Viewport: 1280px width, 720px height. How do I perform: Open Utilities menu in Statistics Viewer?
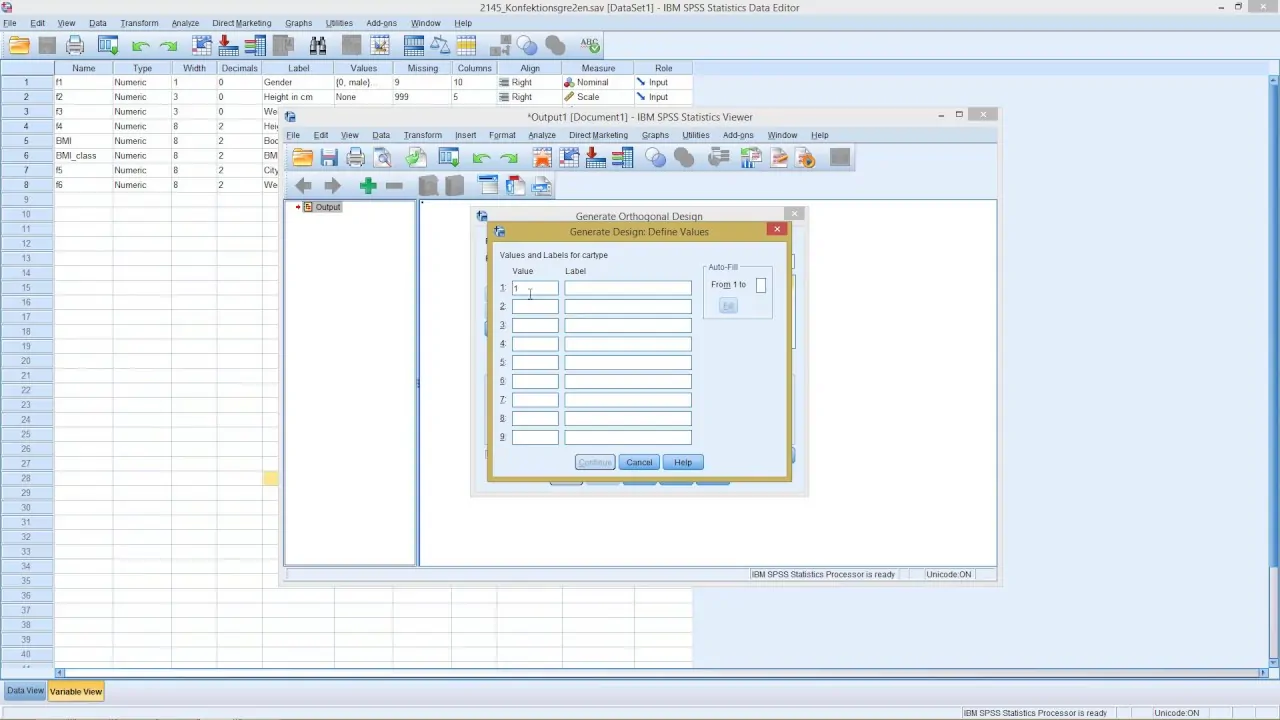click(695, 135)
